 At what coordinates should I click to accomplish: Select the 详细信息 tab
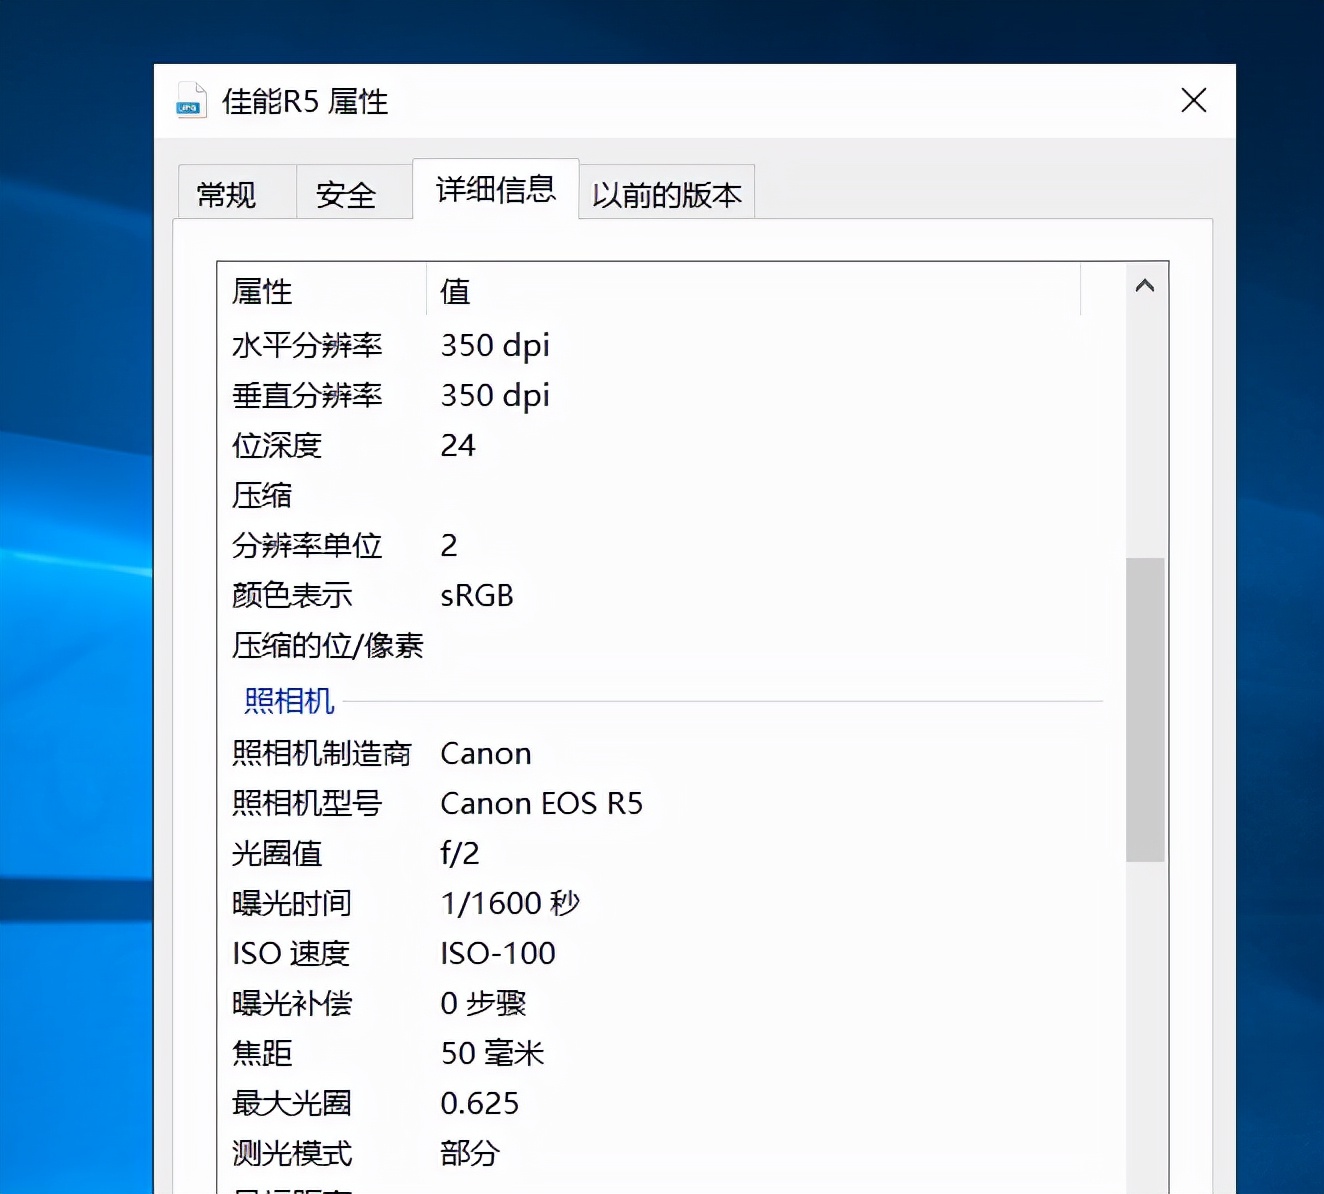(x=495, y=190)
